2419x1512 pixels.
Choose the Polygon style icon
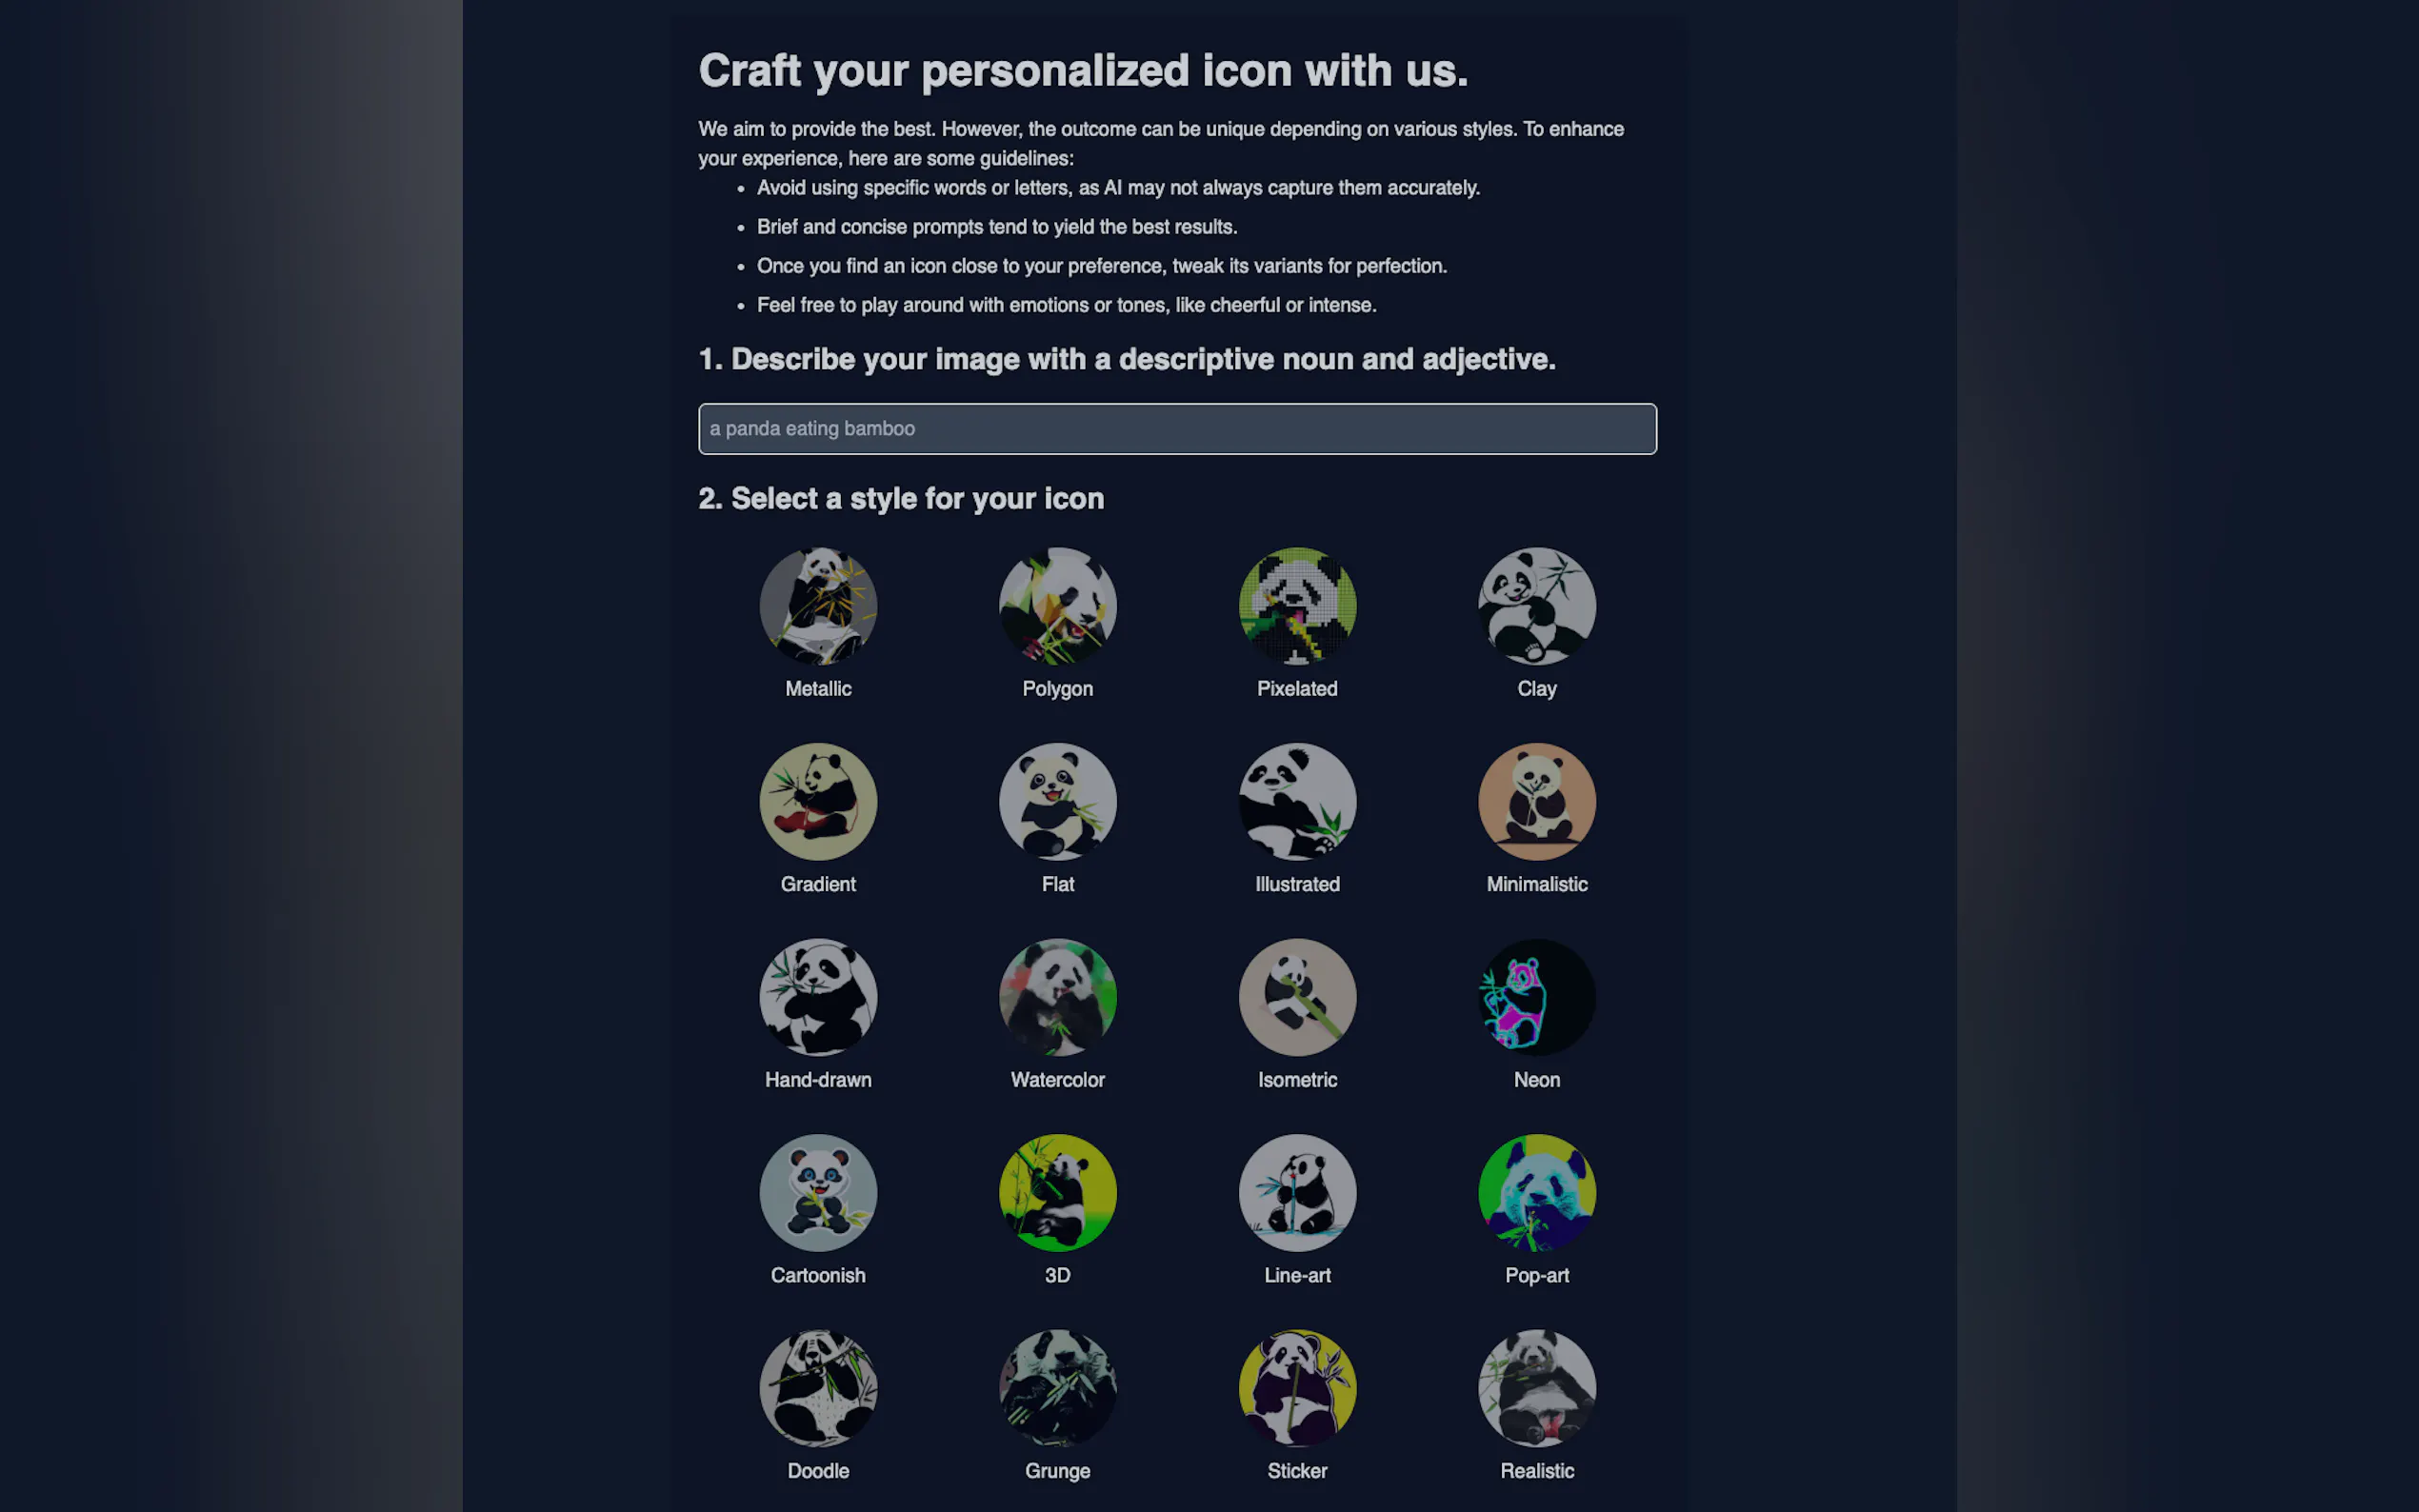pos(1057,606)
